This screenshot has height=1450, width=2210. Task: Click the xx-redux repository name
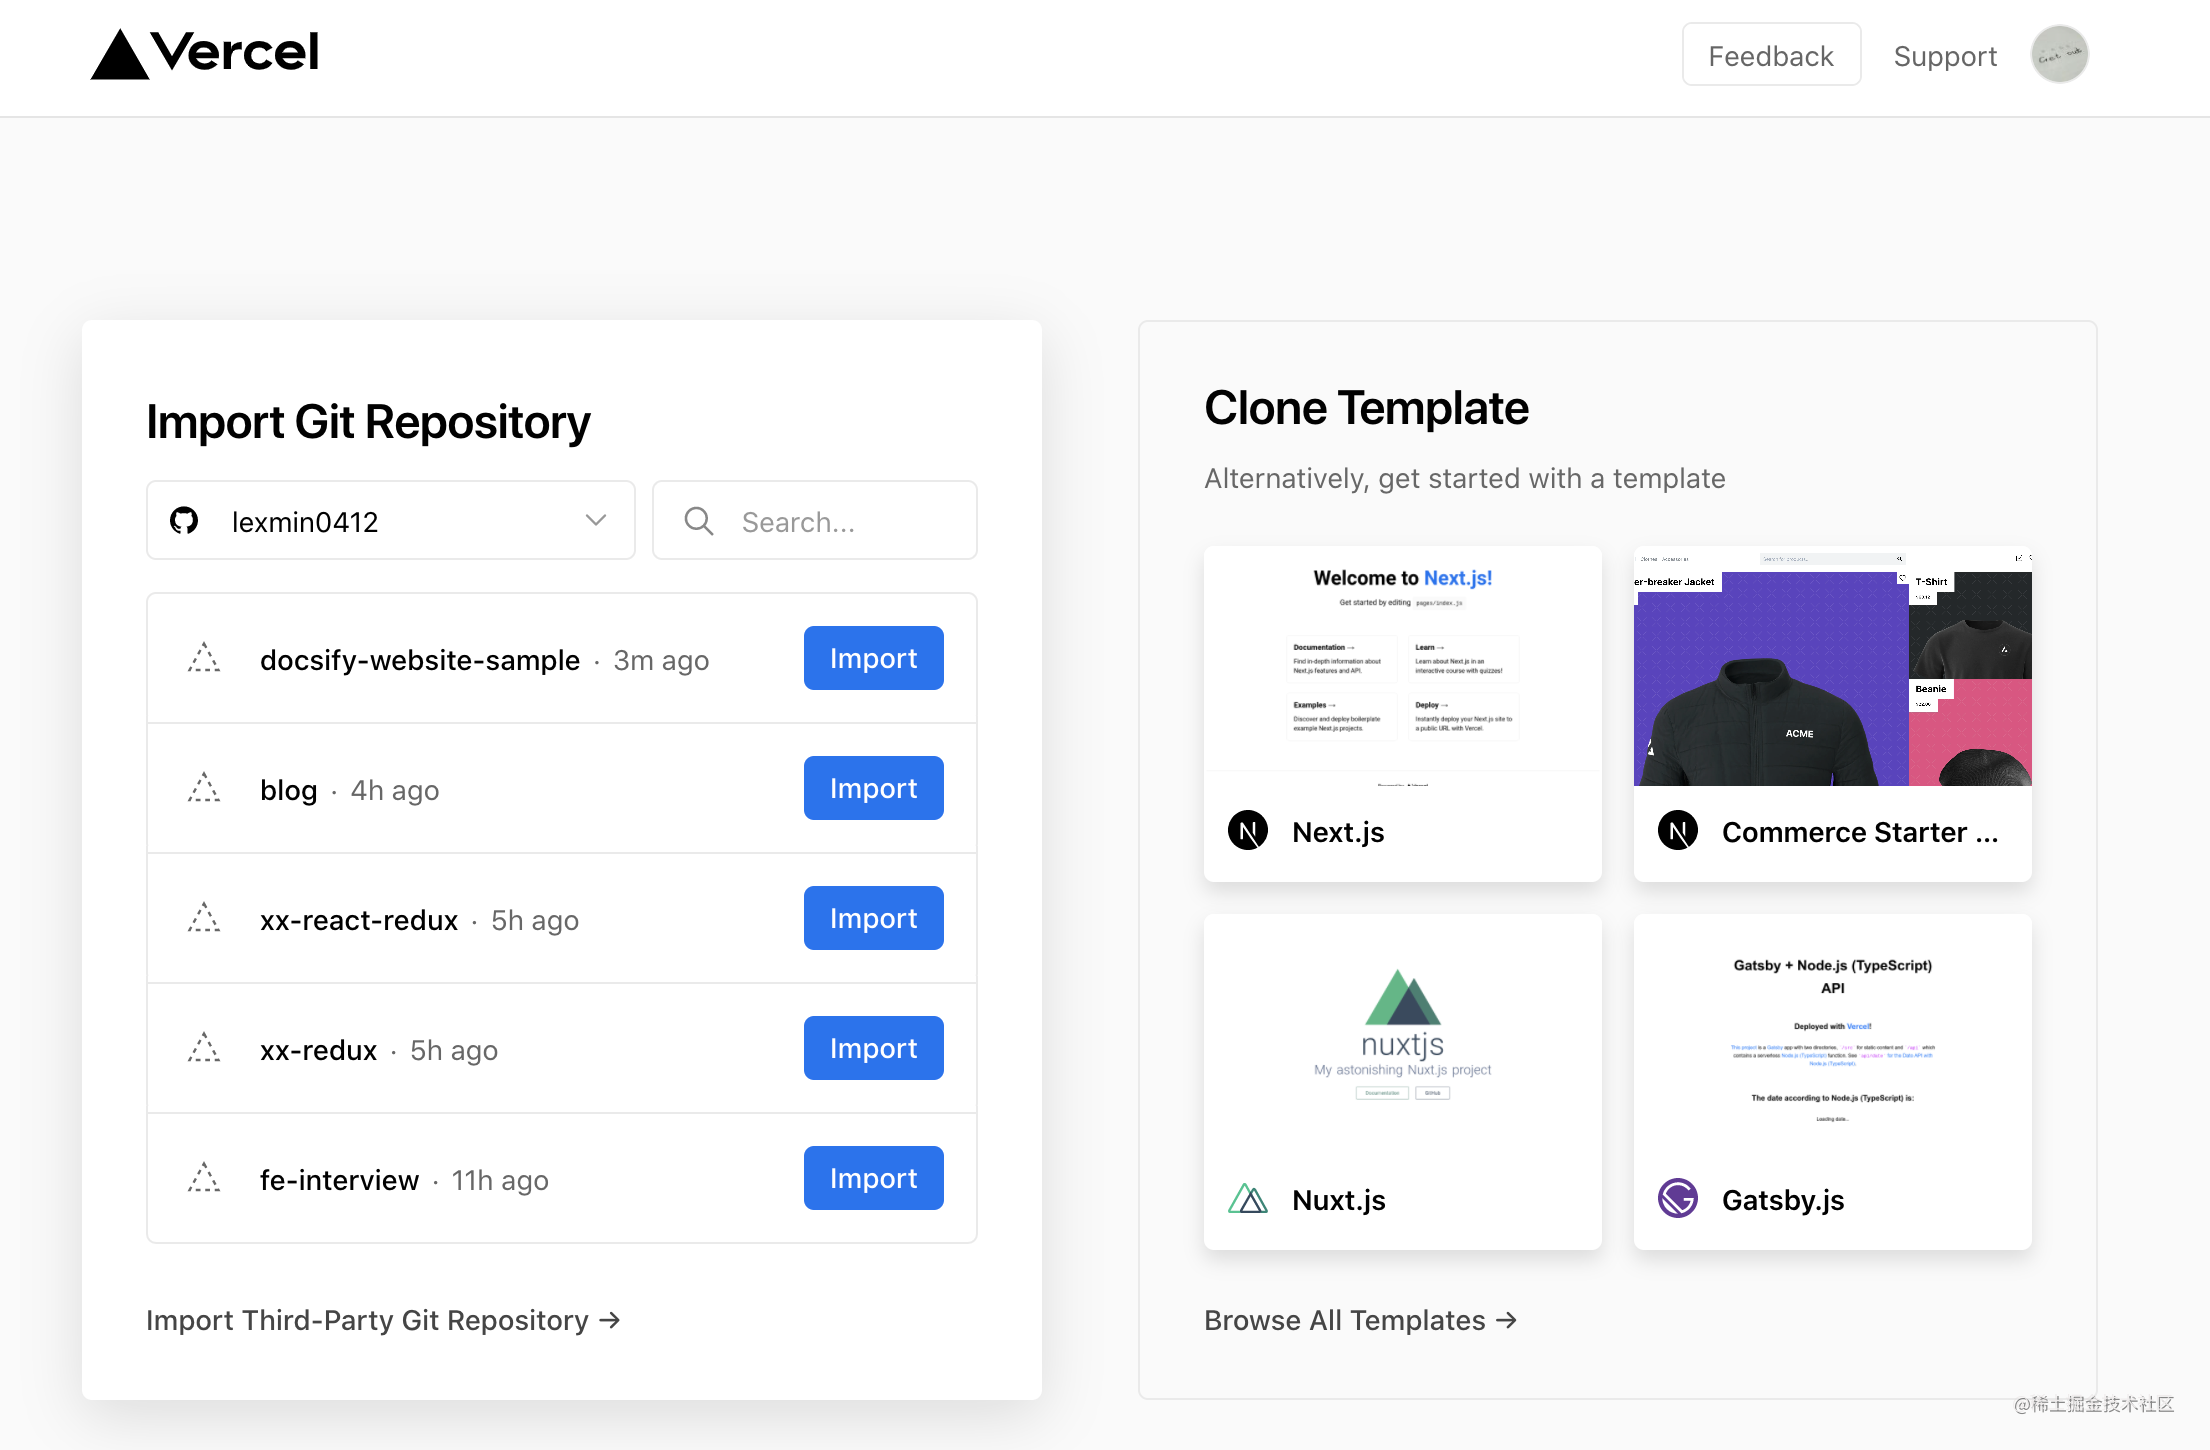(x=318, y=1050)
